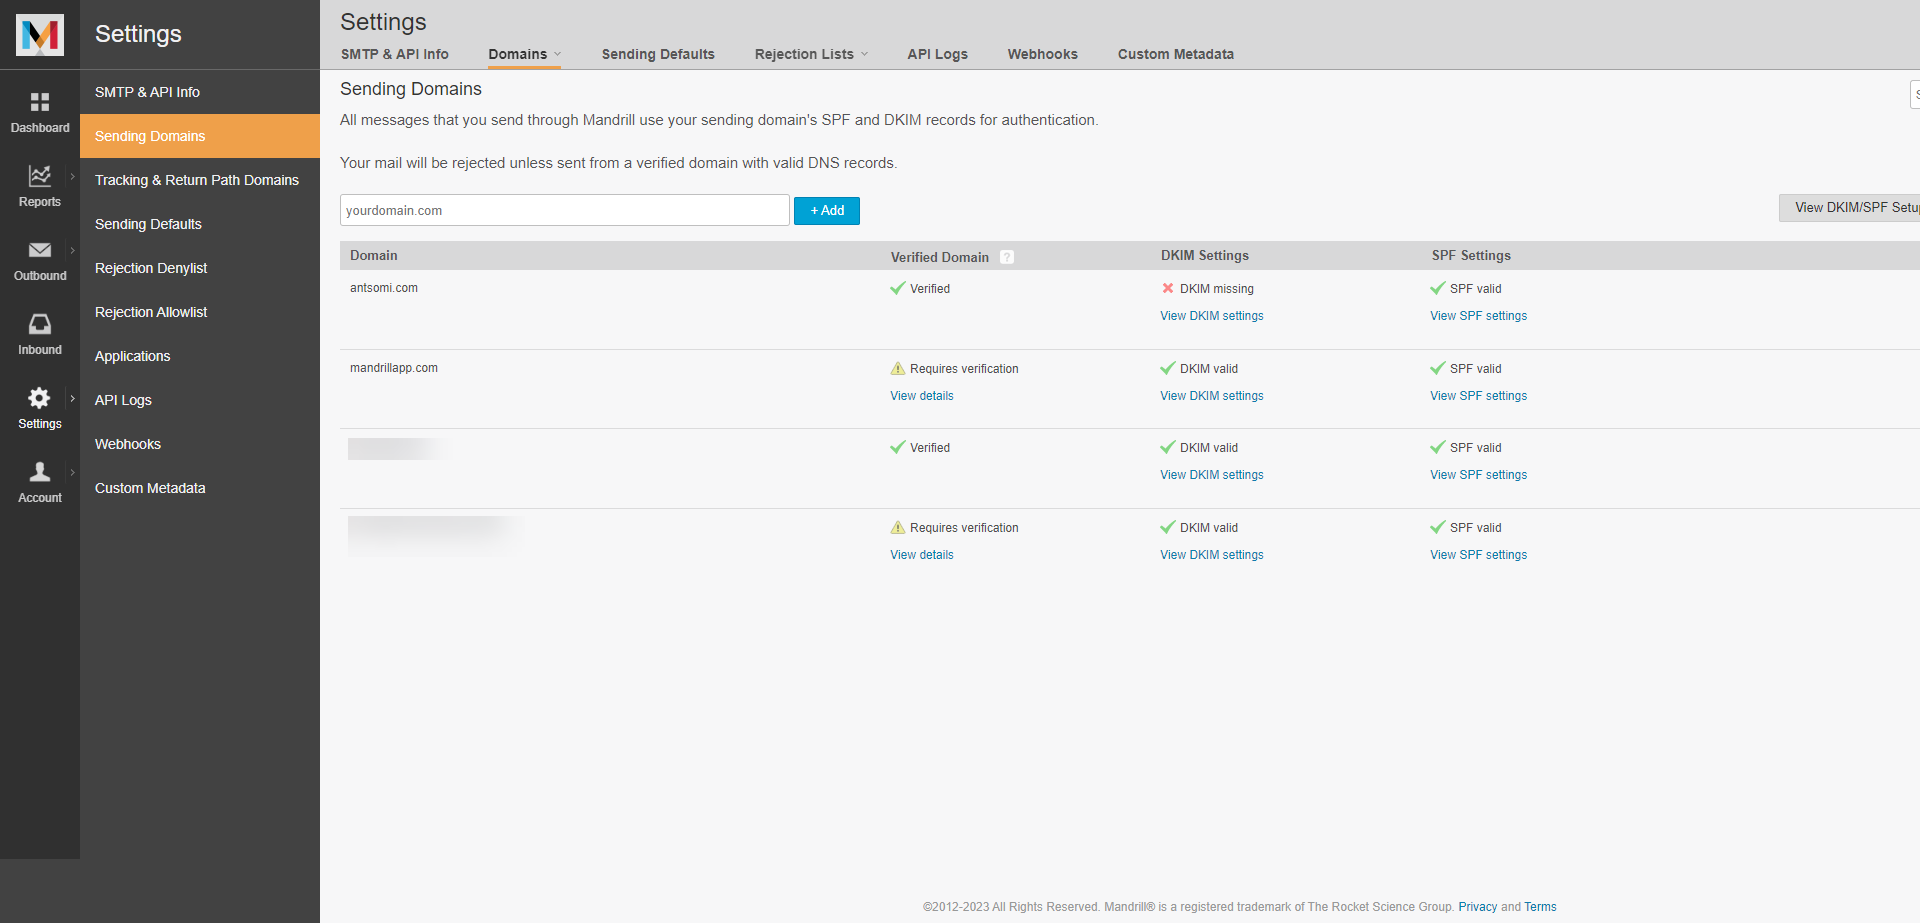
Task: Focus the yourdomain.com input field
Action: pos(565,210)
